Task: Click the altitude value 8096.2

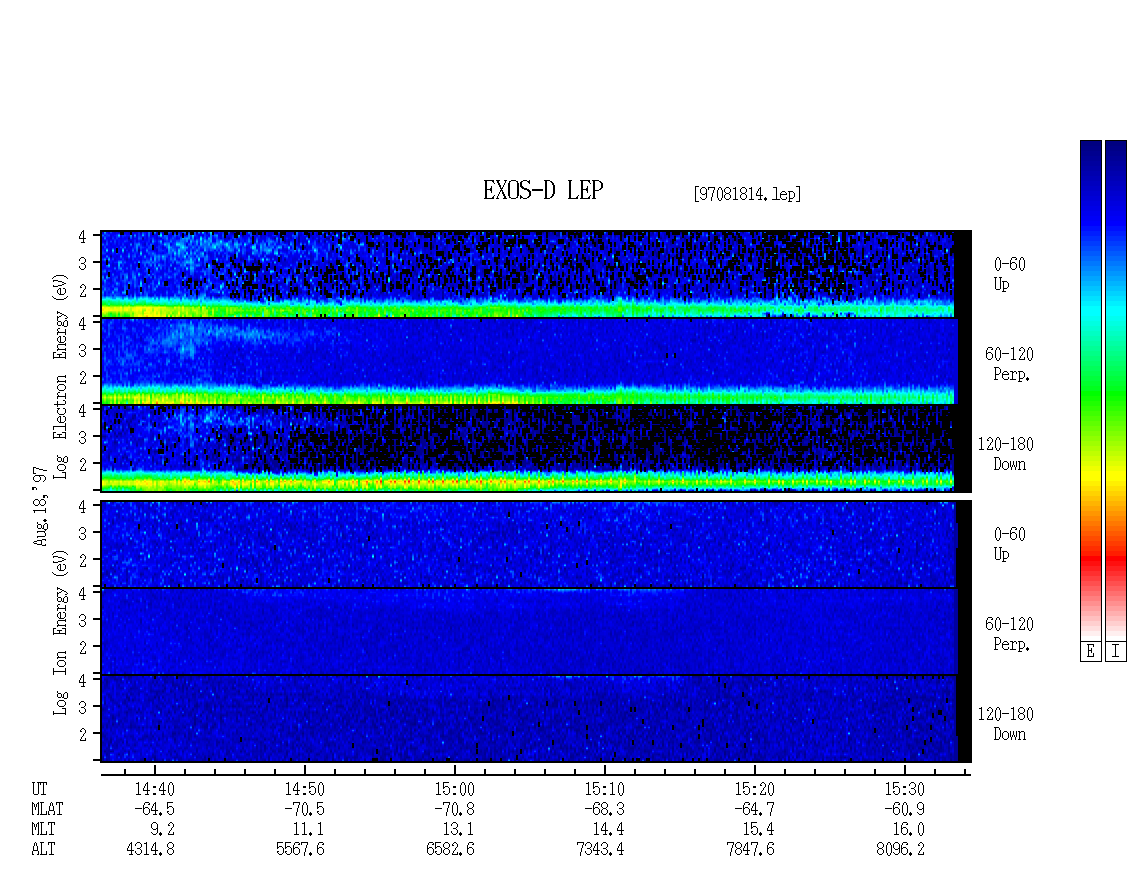Action: tap(900, 850)
